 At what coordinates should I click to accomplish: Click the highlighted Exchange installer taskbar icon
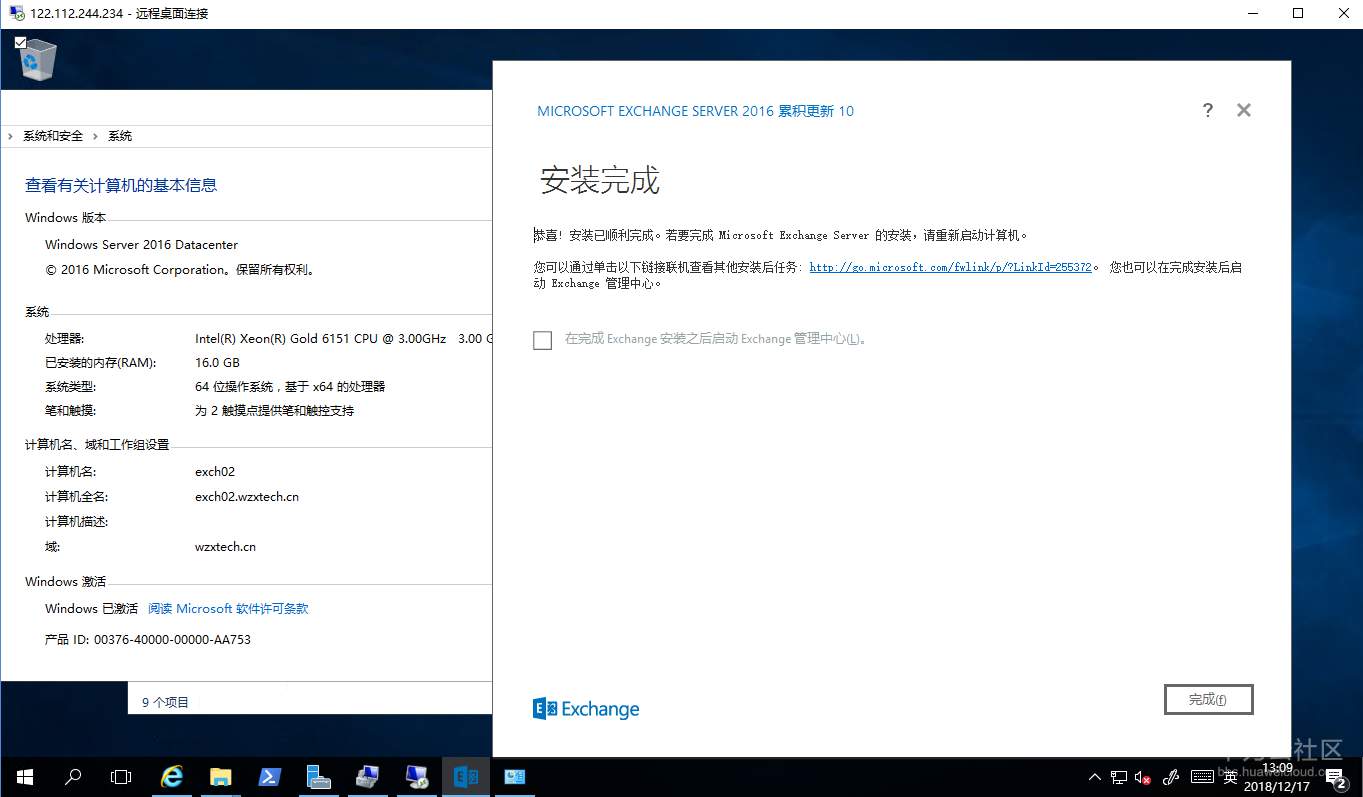[465, 776]
